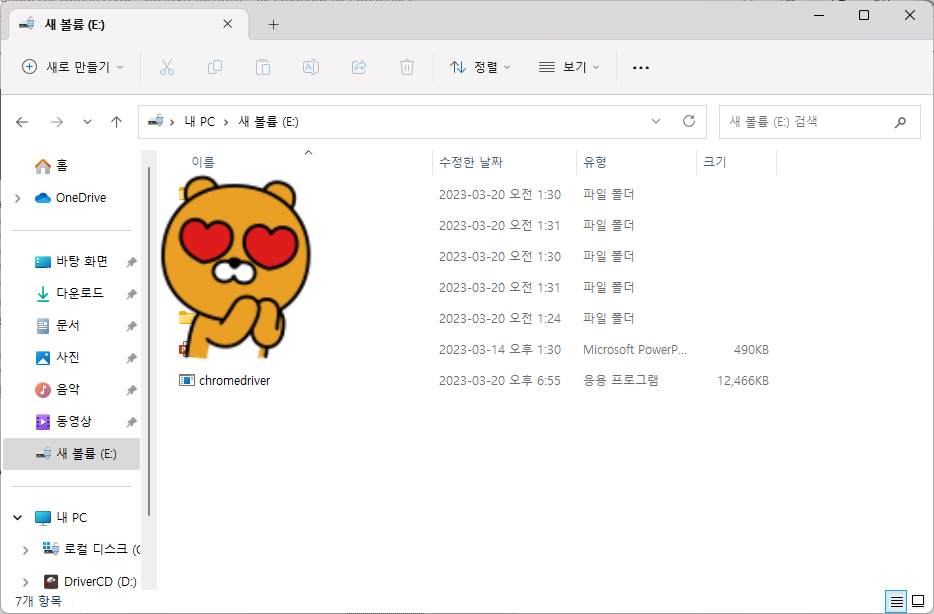
Task: Open 동영상 in quick access
Action: [x=64, y=422]
